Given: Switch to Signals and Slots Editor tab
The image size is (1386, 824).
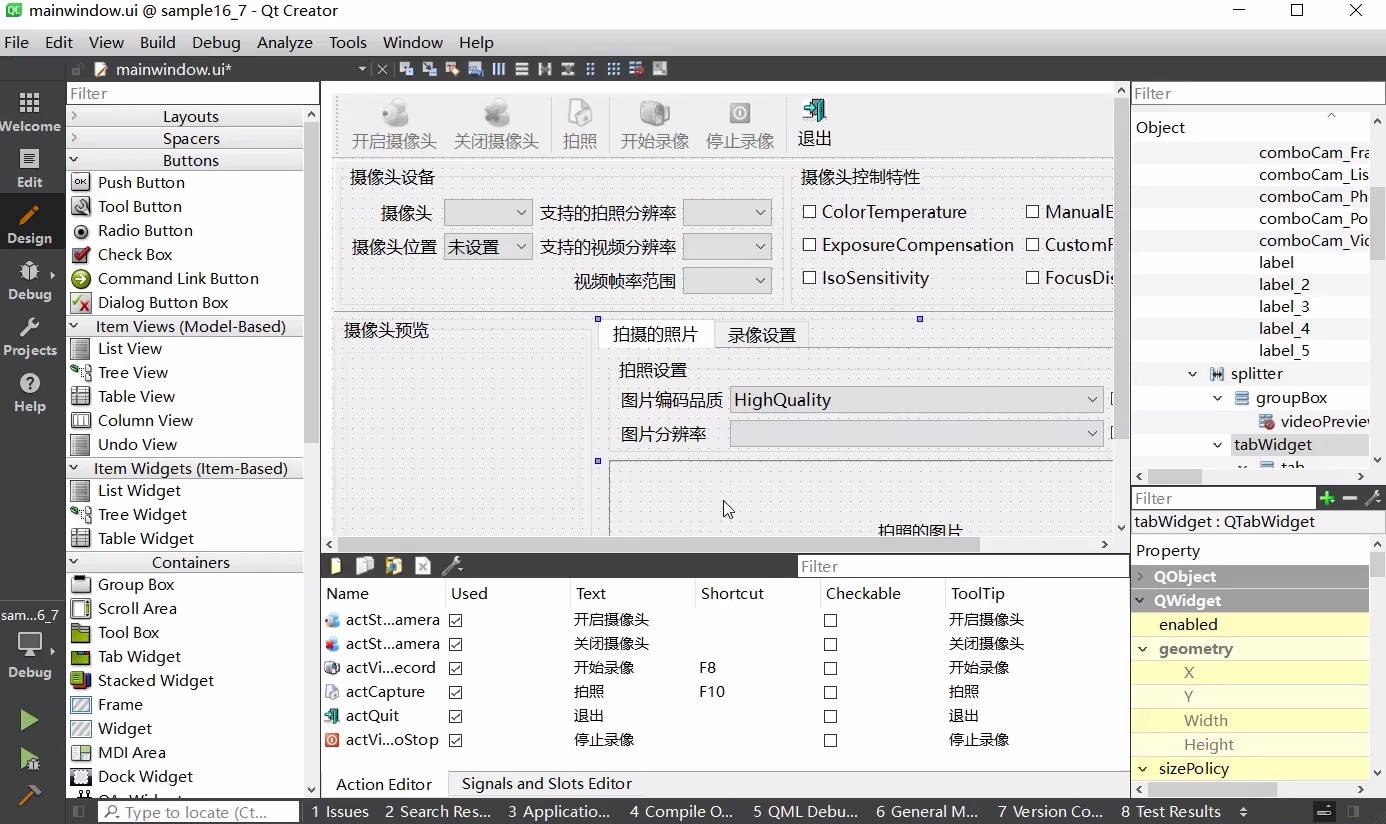Looking at the screenshot, I should tap(547, 783).
